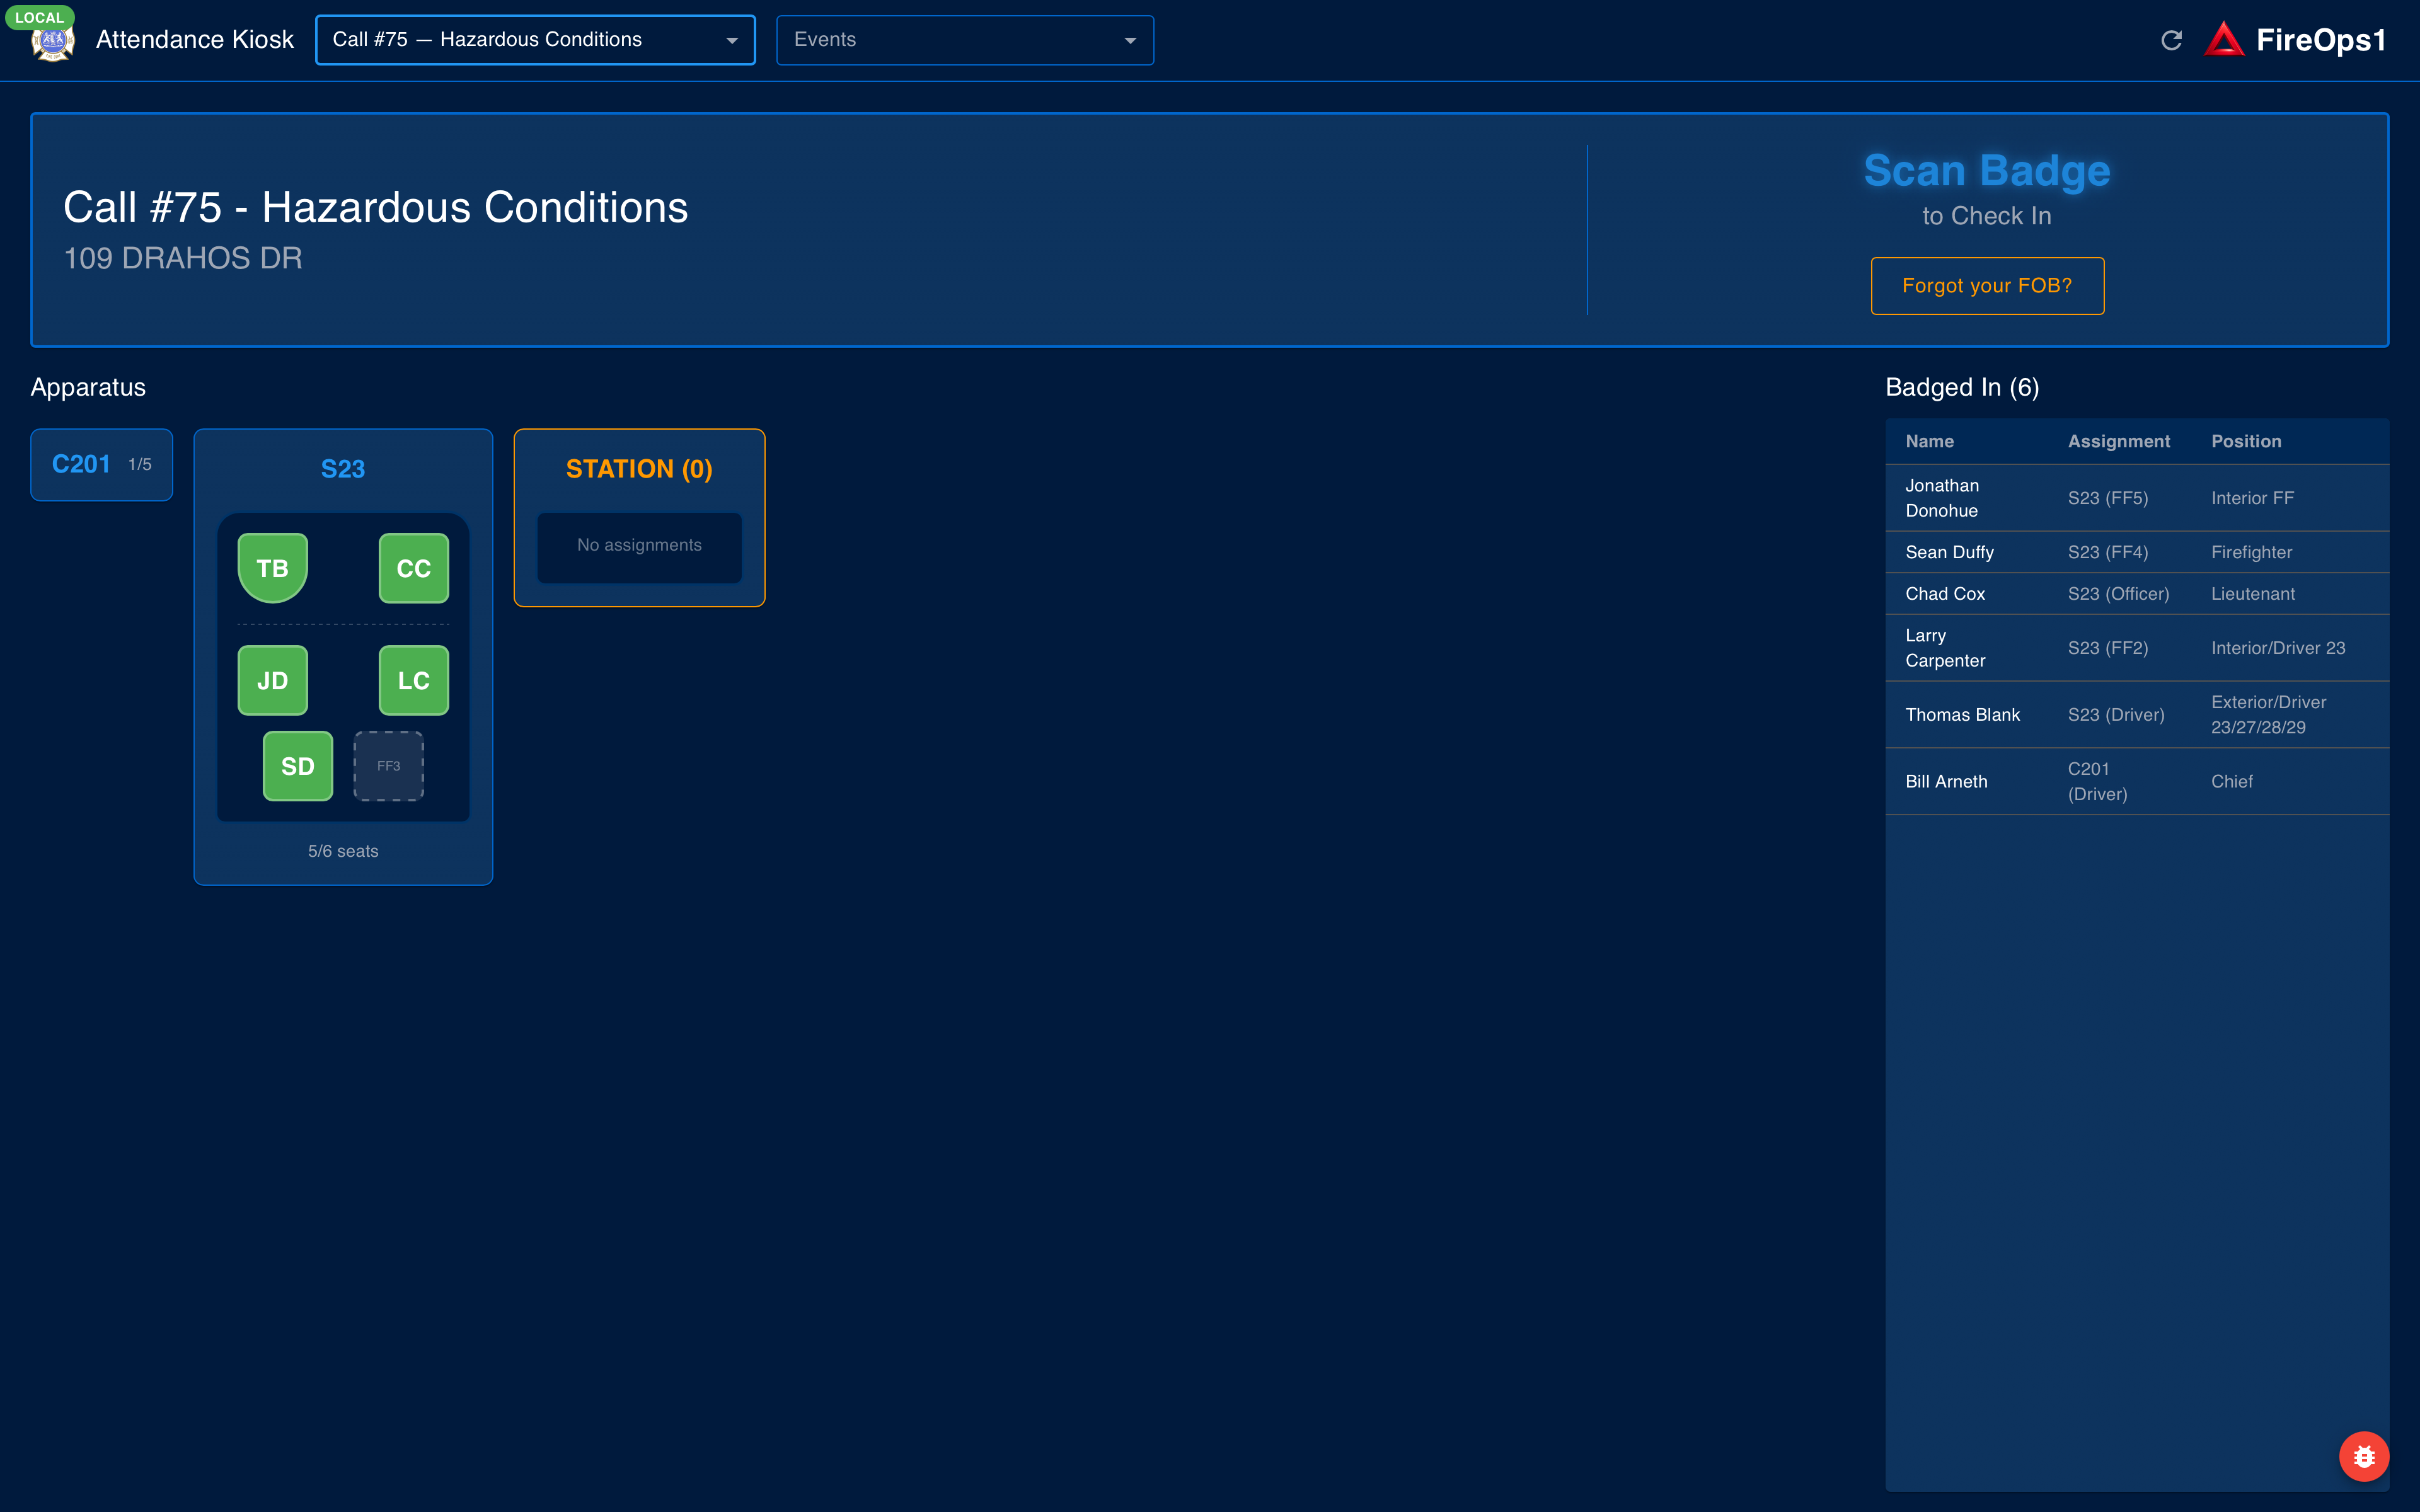Select the CC officer seat badge
The image size is (2420, 1512).
pyautogui.click(x=413, y=568)
